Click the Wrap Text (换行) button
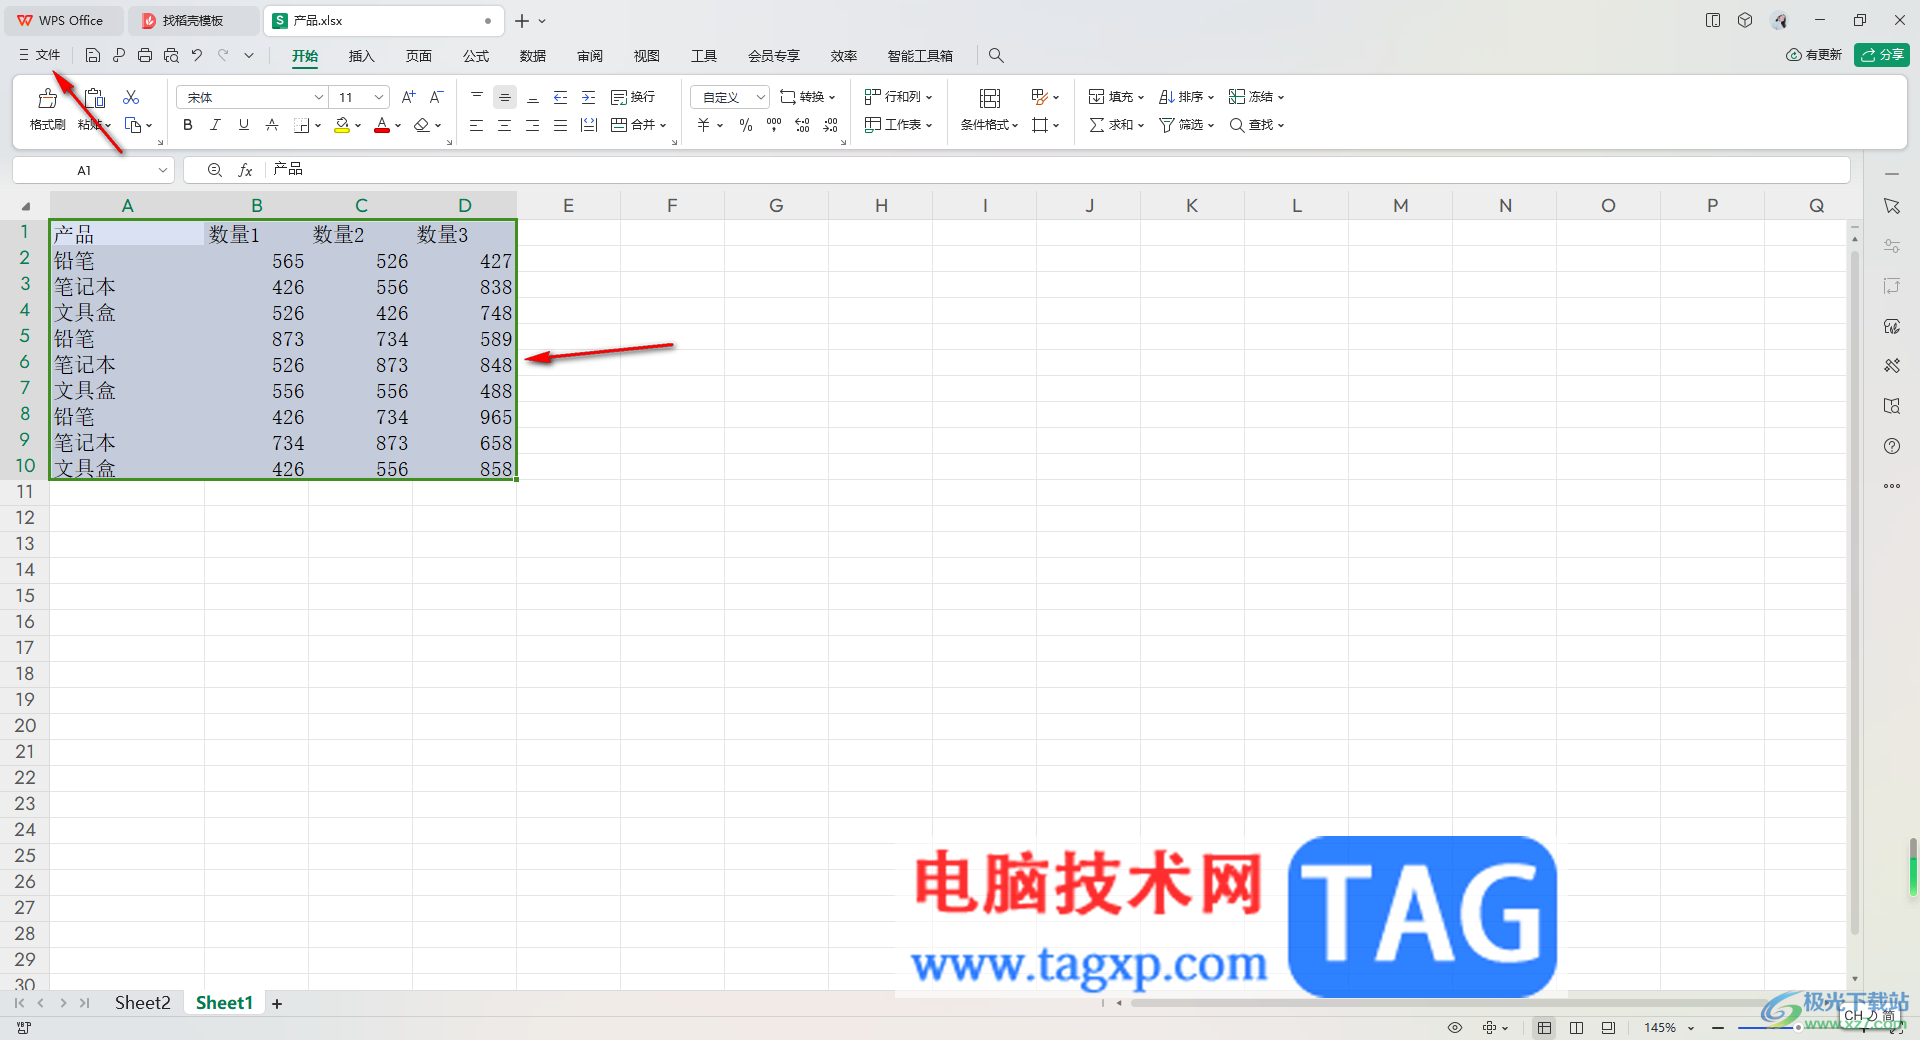This screenshot has width=1920, height=1040. (x=633, y=97)
